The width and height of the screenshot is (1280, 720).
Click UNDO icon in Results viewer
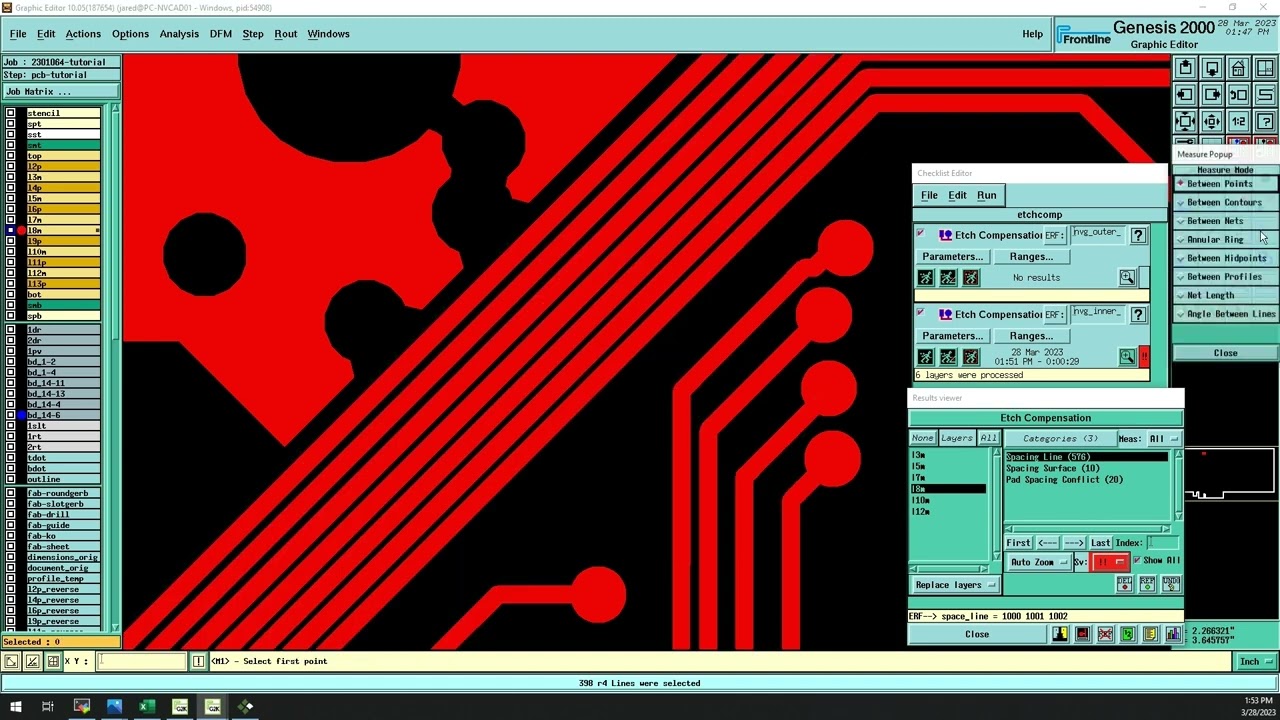[x=1170, y=584]
